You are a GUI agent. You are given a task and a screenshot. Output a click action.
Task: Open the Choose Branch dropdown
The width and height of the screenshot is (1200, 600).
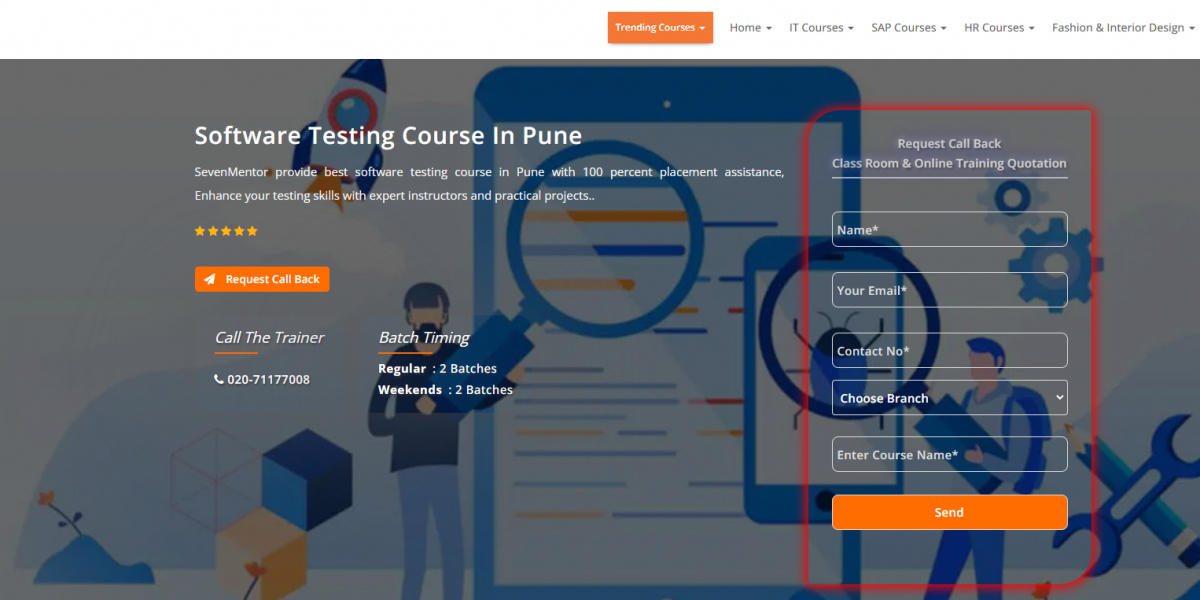pos(949,398)
